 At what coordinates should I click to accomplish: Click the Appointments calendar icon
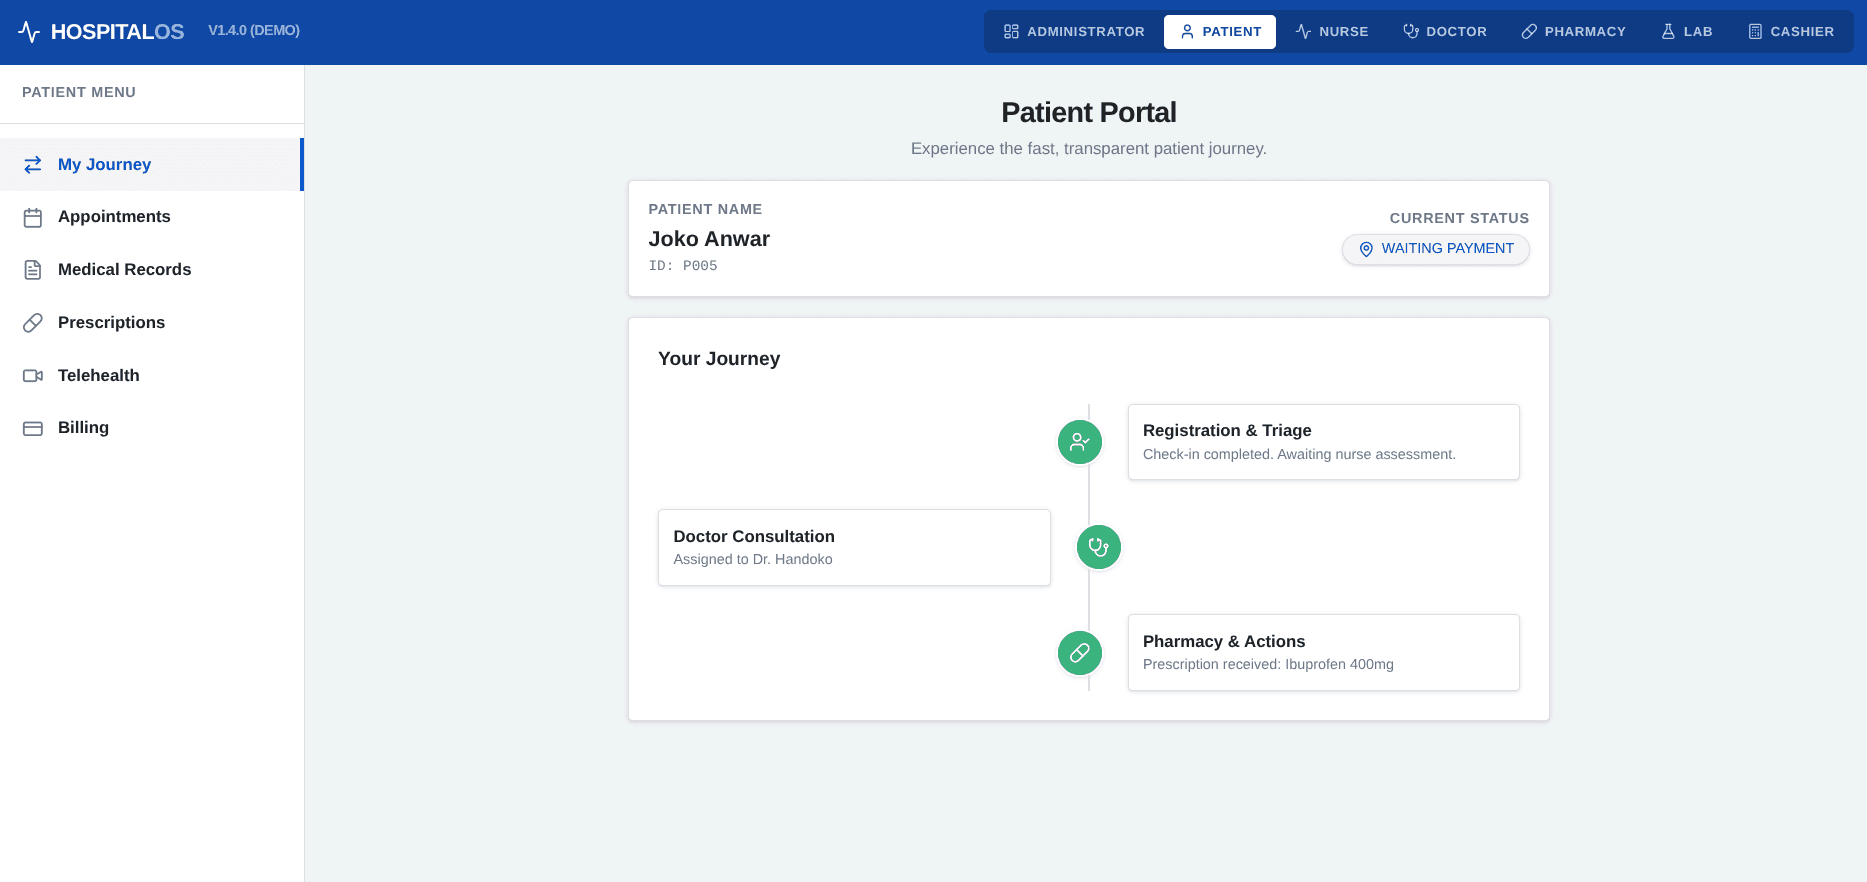click(33, 217)
